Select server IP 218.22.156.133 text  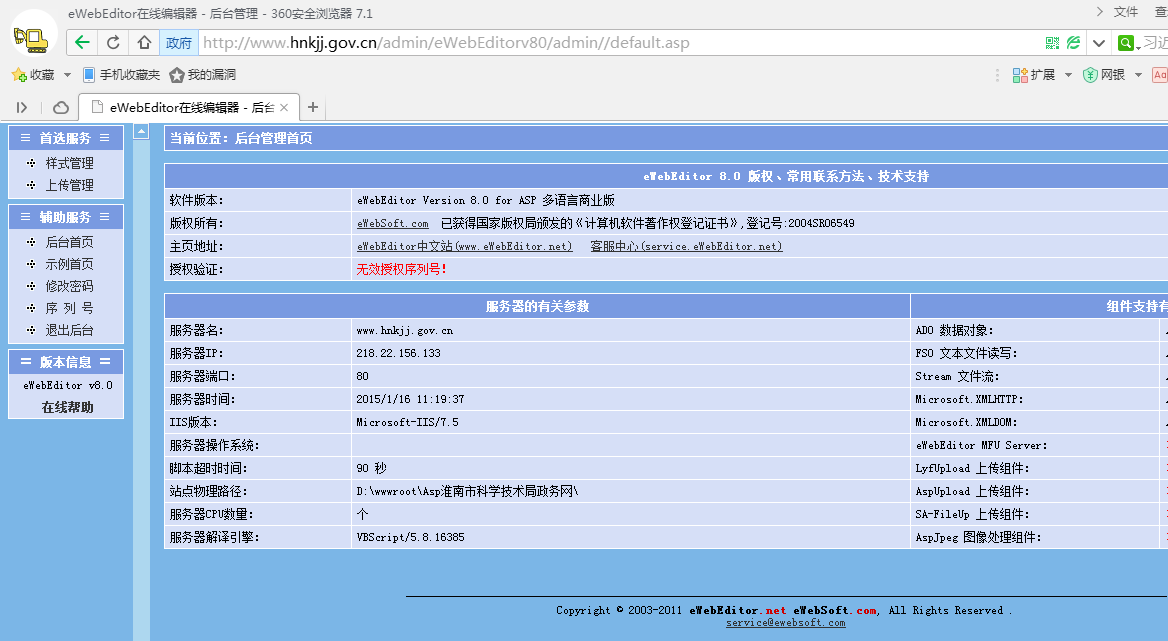(399, 353)
